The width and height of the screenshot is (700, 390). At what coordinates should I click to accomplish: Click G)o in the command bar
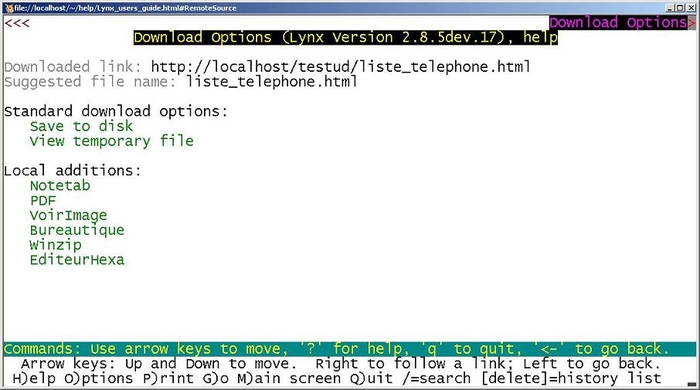click(x=215, y=378)
